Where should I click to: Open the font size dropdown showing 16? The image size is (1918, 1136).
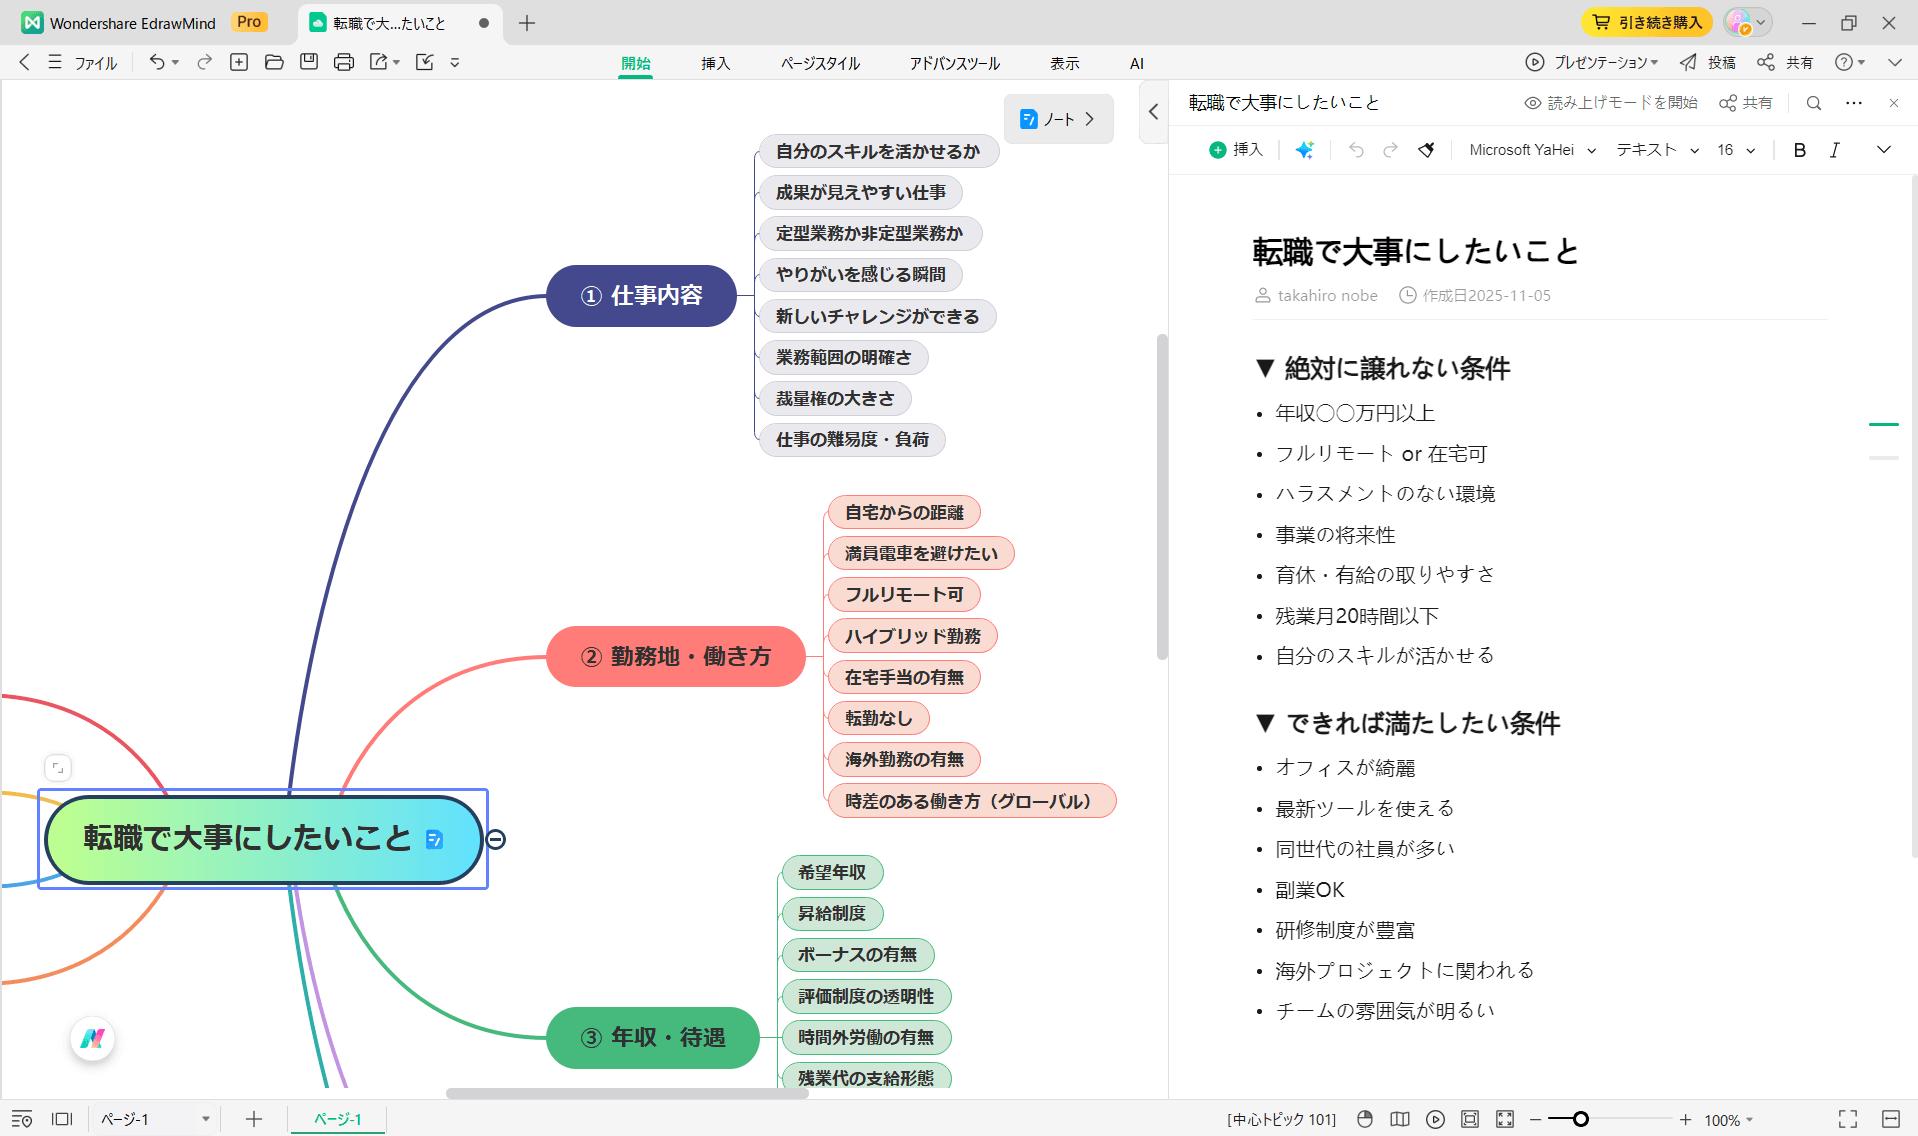point(1734,149)
